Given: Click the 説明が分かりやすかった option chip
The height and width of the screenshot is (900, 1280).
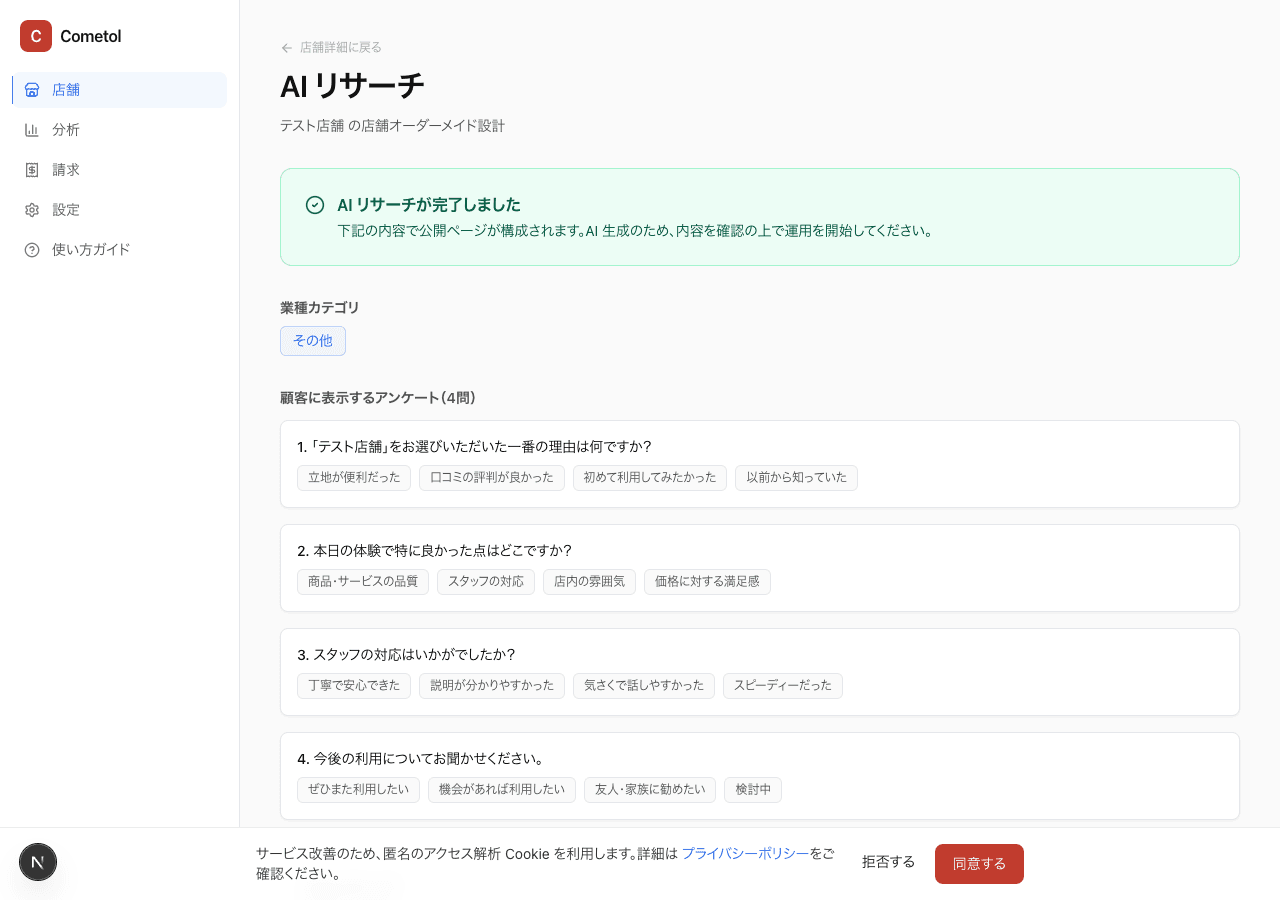Looking at the screenshot, I should pos(492,686).
